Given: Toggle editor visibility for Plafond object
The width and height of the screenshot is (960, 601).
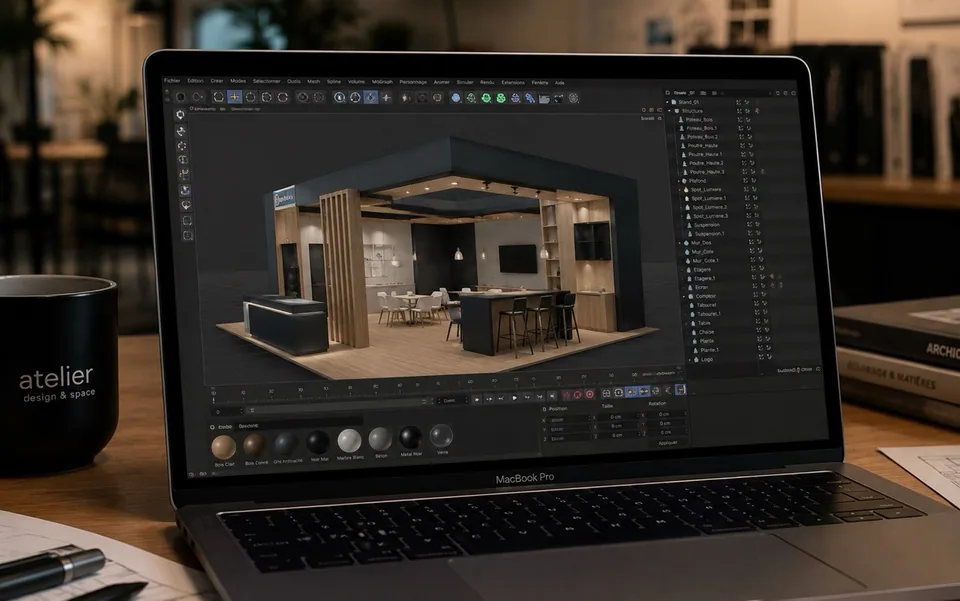Looking at the screenshot, I should [745, 181].
